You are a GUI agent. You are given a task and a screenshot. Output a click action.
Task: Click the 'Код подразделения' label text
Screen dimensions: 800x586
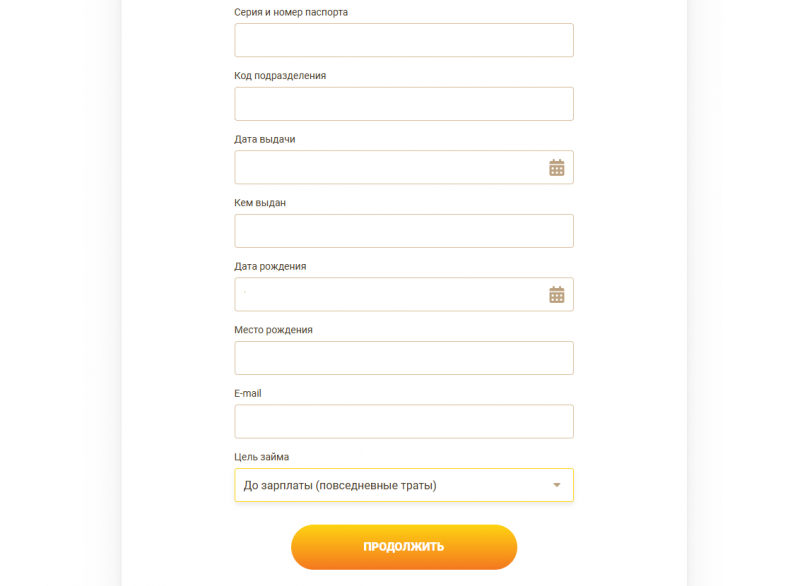[x=280, y=76]
